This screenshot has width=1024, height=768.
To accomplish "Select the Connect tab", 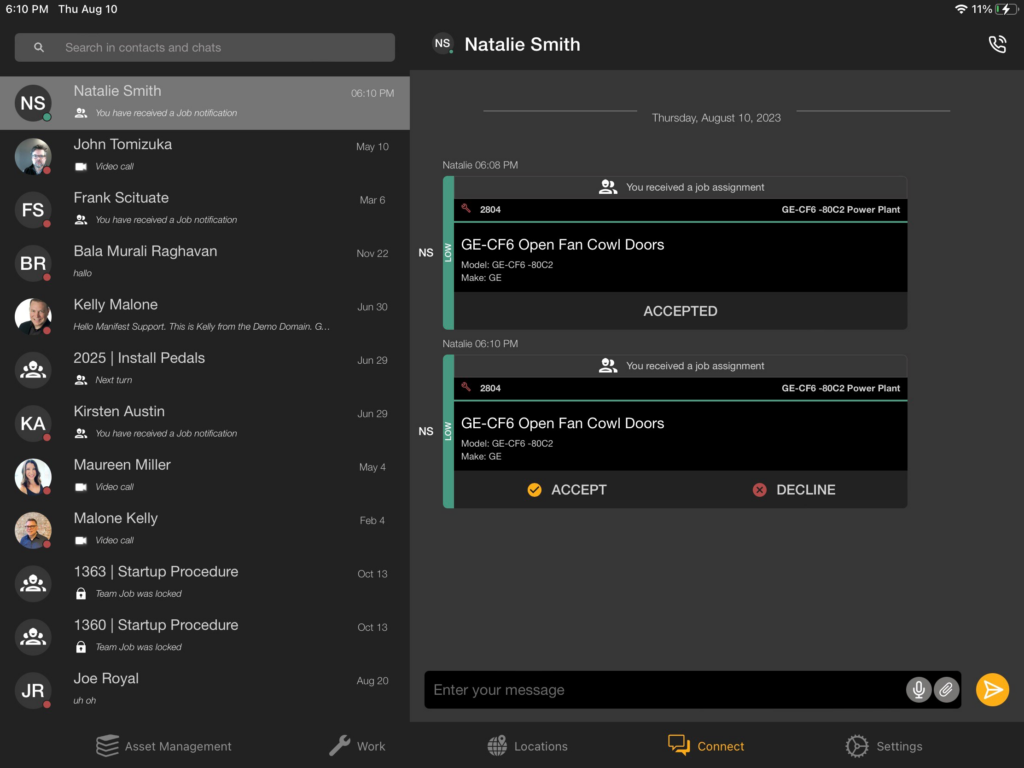I will coord(706,746).
